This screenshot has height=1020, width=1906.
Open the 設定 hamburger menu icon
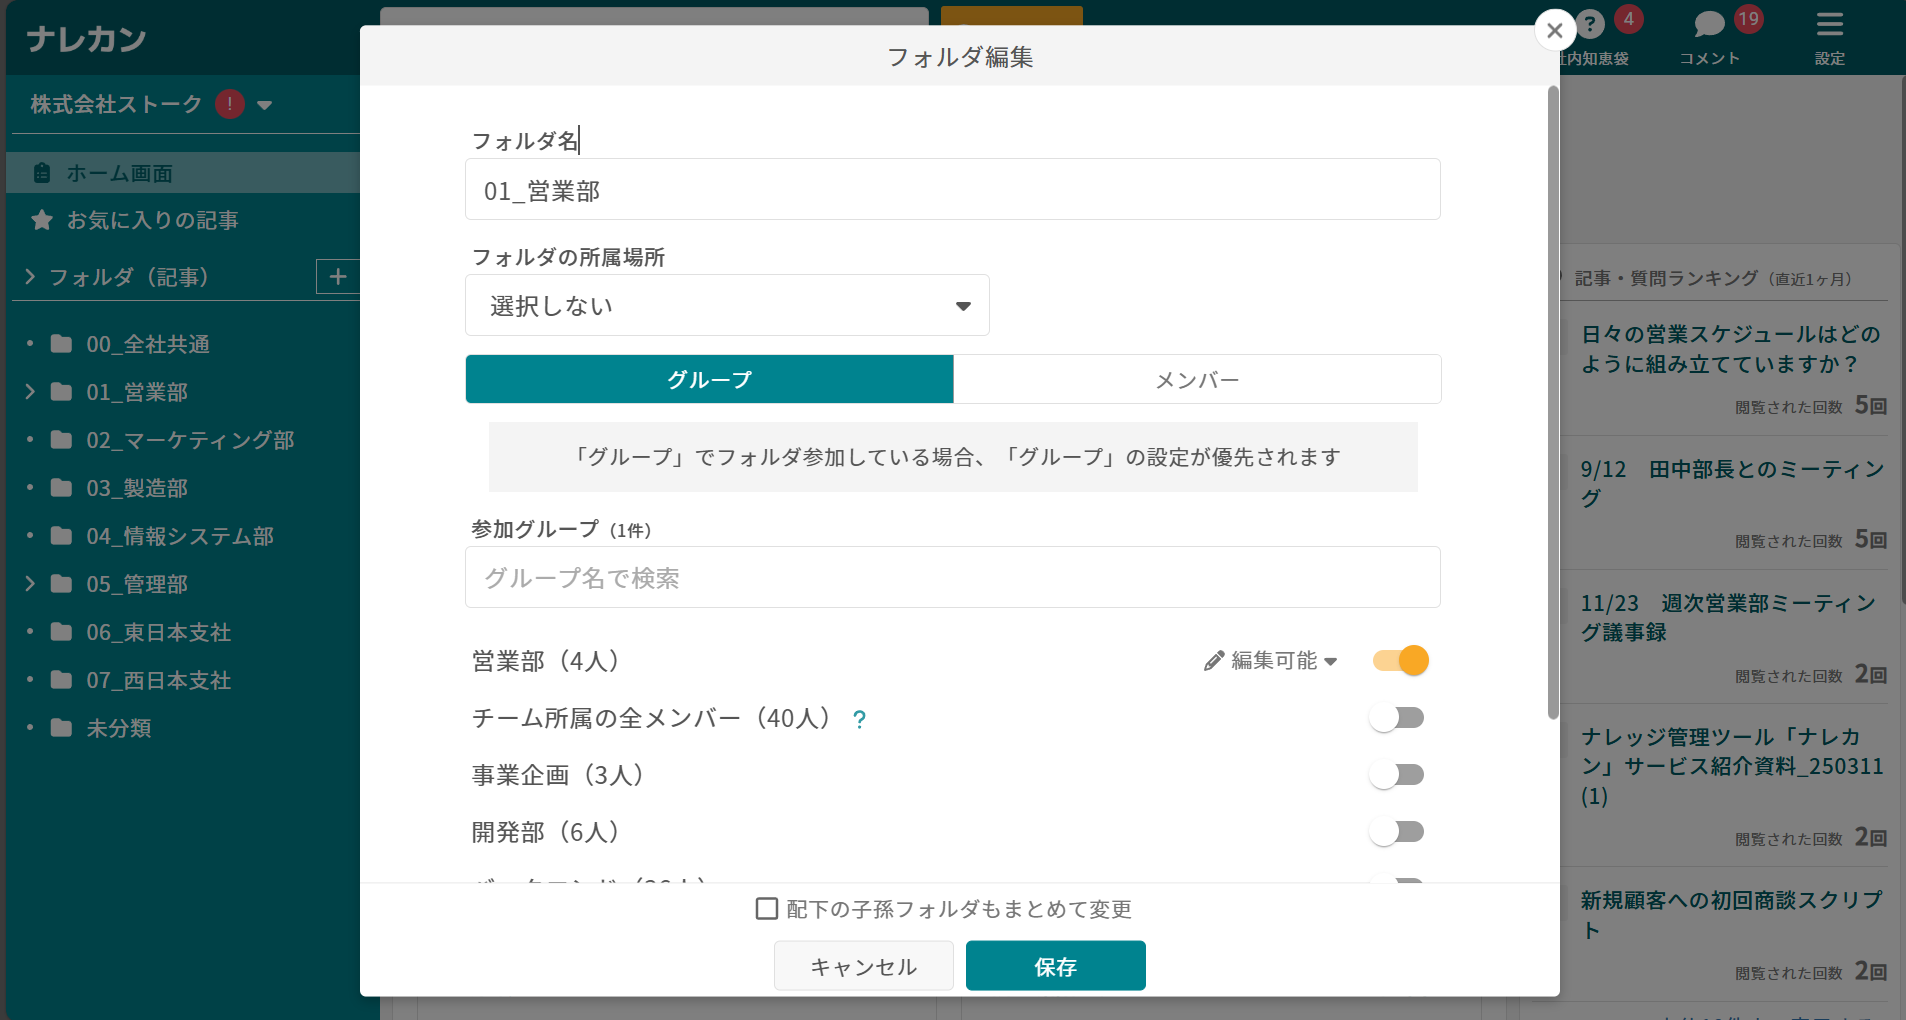[x=1829, y=26]
